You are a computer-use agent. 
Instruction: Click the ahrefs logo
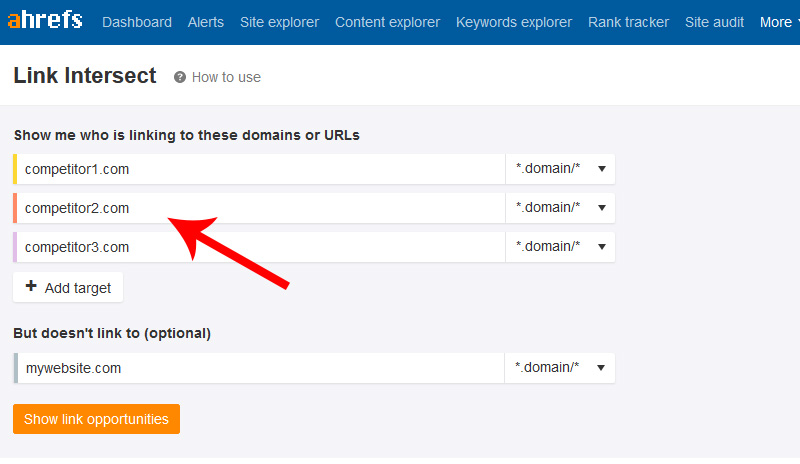45,20
